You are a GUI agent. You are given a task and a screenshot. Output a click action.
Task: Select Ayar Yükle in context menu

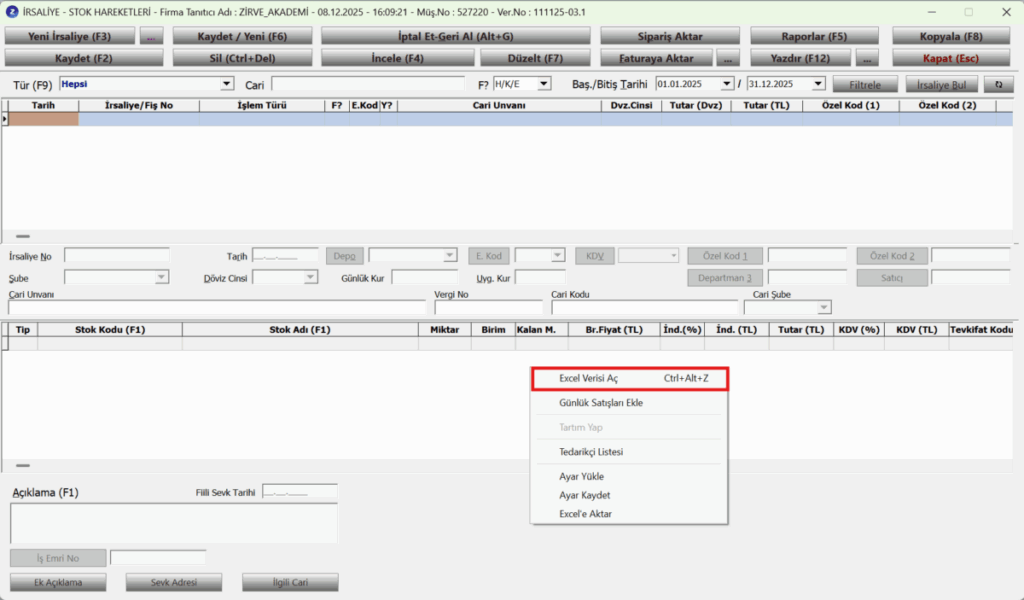click(630, 477)
